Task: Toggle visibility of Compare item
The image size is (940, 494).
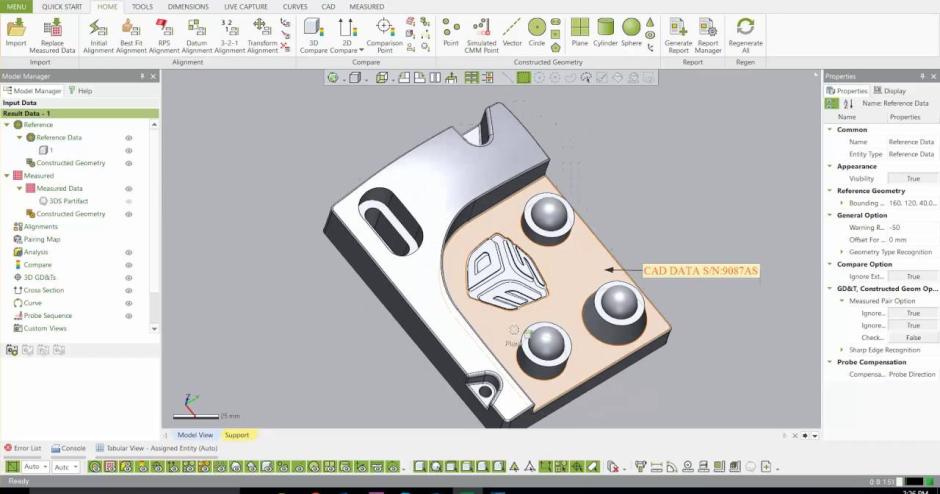Action: [x=128, y=265]
